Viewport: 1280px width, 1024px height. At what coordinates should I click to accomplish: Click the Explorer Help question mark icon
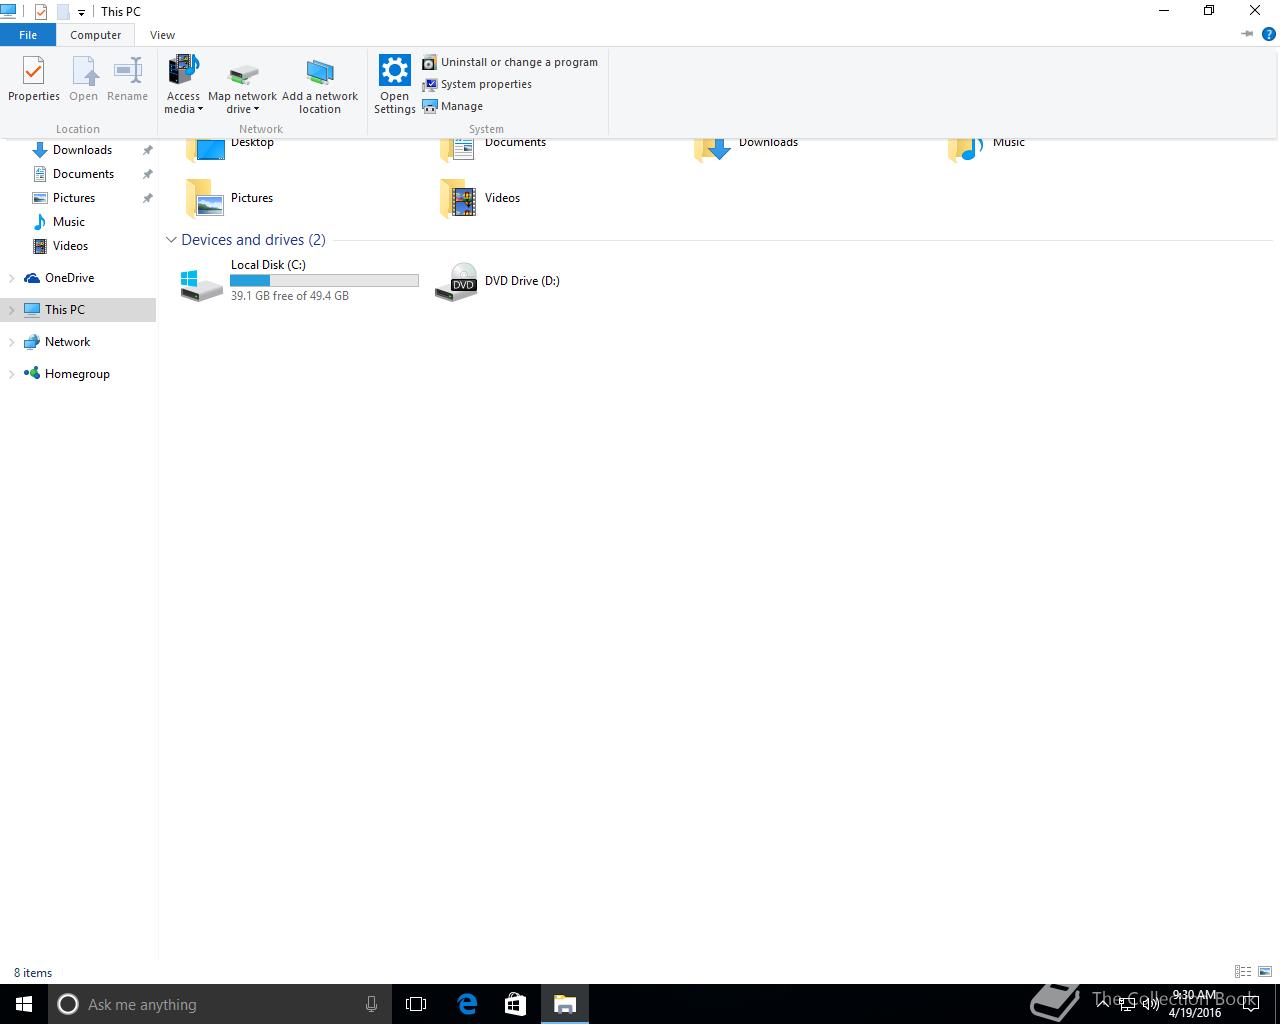pyautogui.click(x=1269, y=34)
